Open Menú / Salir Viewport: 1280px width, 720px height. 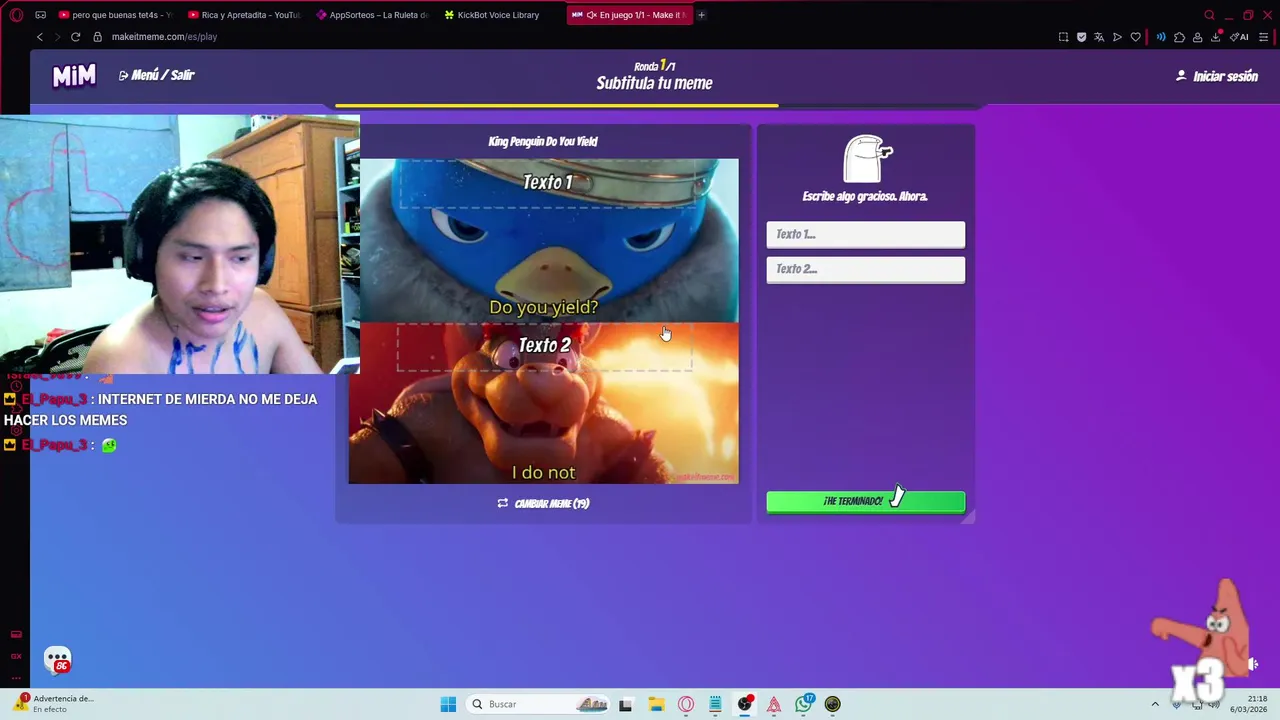pos(156,75)
